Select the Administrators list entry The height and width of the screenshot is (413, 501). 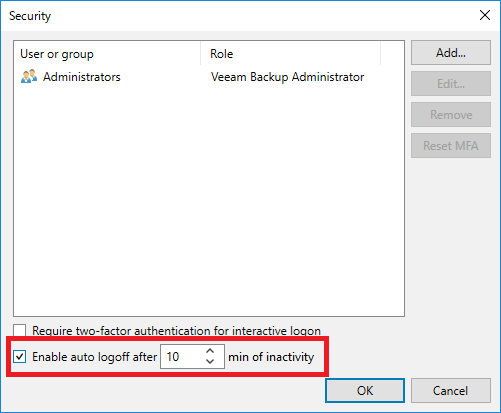coord(82,77)
